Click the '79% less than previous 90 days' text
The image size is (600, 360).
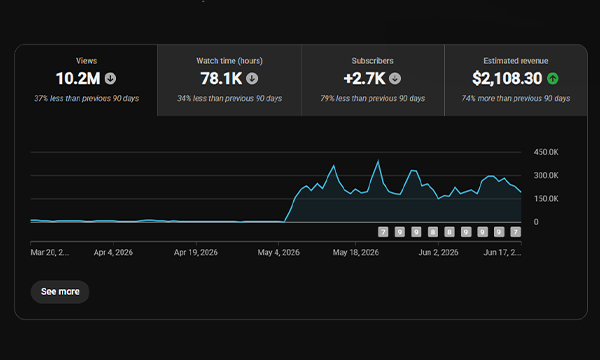(x=373, y=98)
